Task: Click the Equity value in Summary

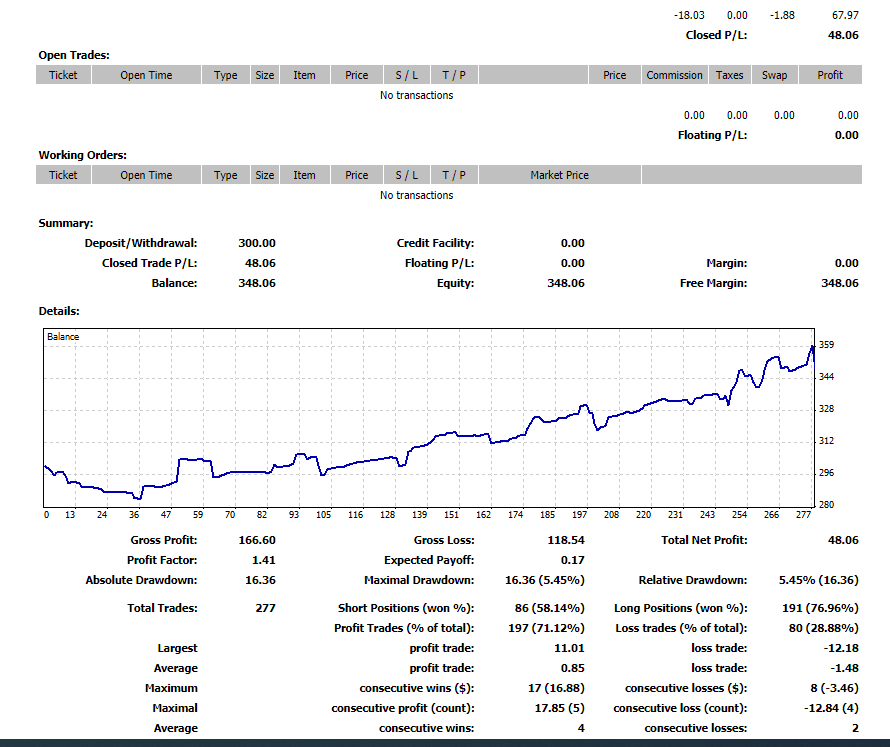Action: [565, 283]
